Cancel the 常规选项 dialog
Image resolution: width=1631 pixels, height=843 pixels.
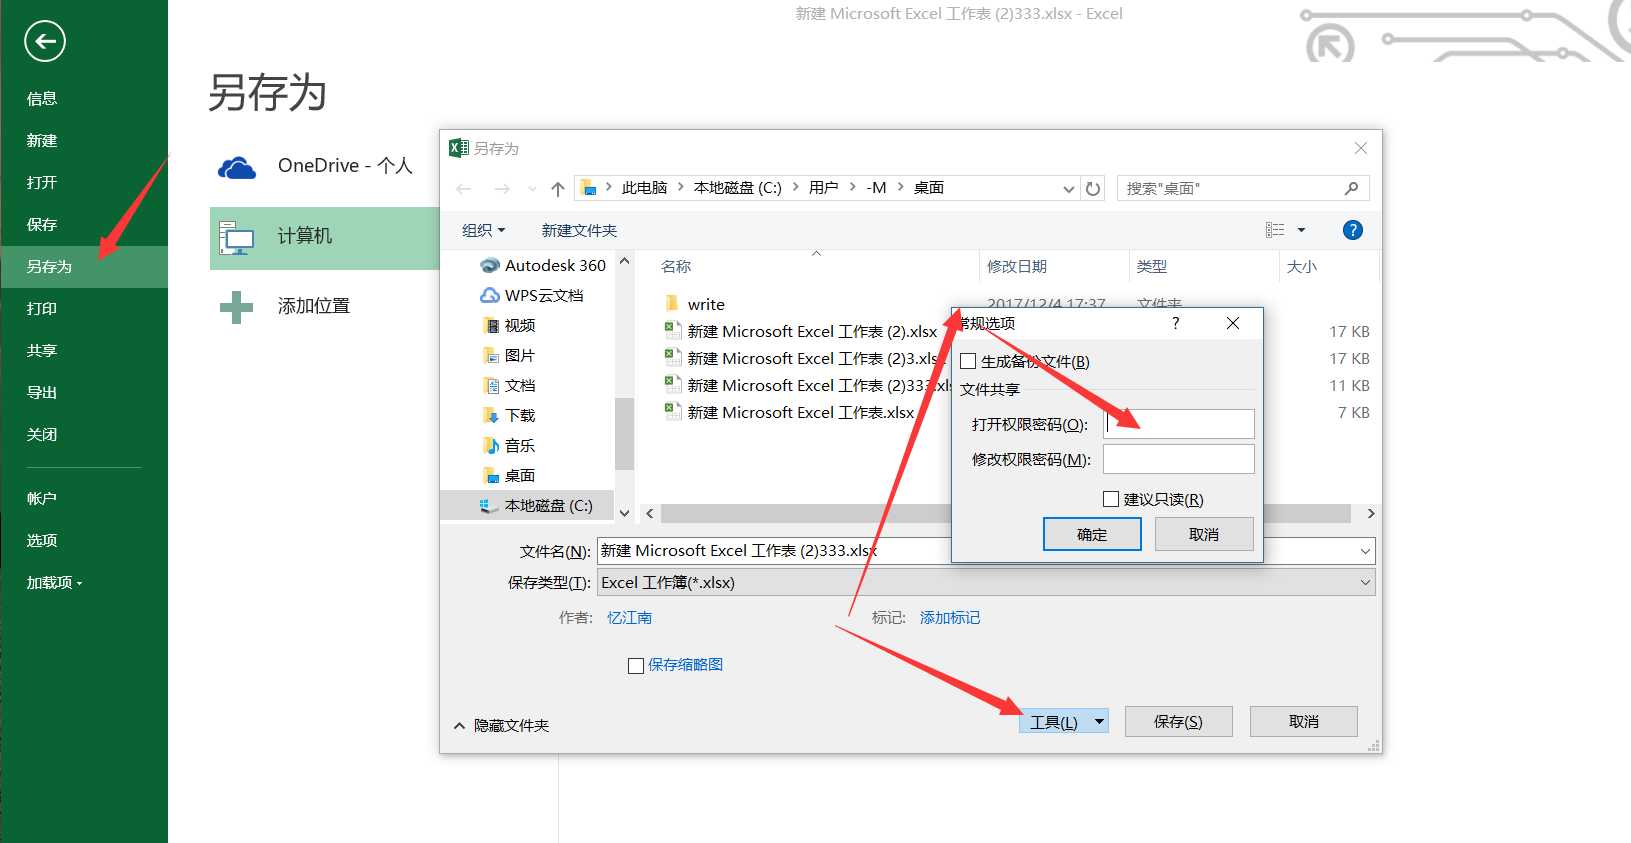1204,534
